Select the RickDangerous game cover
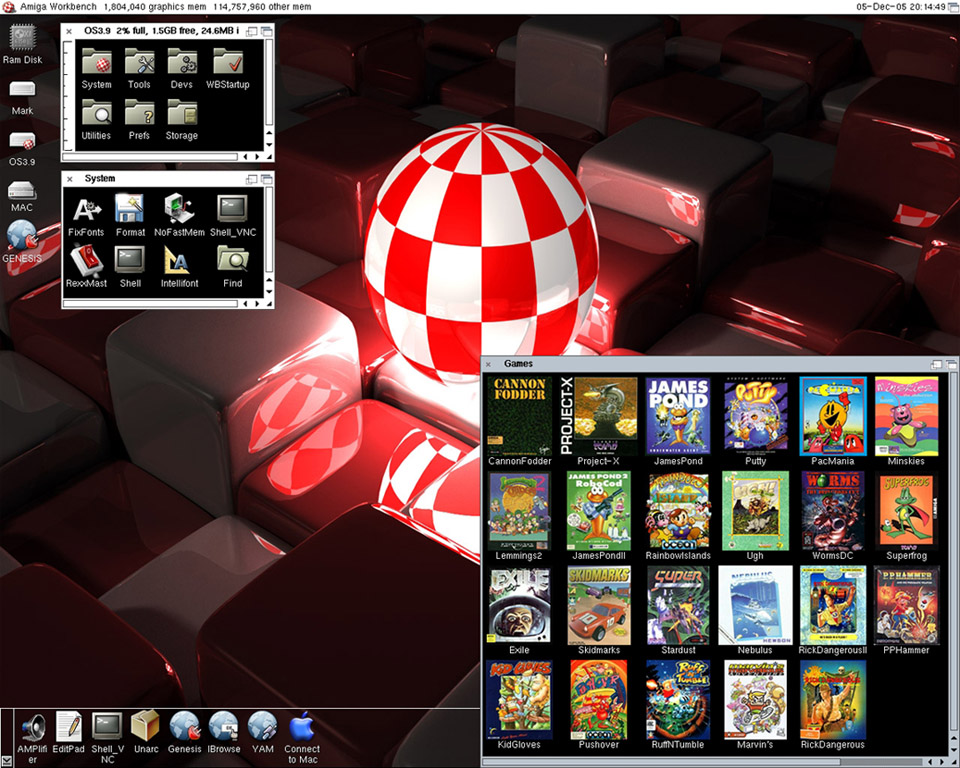The height and width of the screenshot is (768, 960). click(833, 699)
